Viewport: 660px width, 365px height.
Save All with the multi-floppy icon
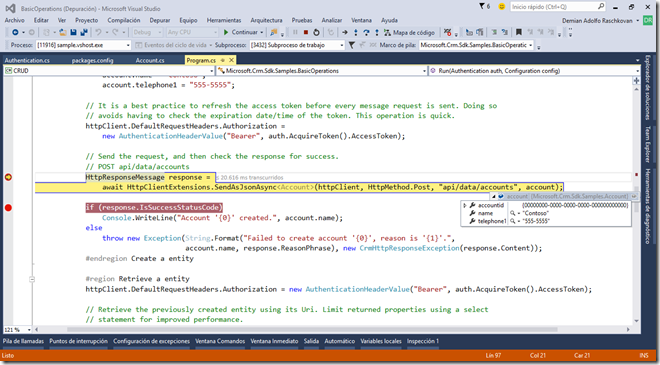84,32
